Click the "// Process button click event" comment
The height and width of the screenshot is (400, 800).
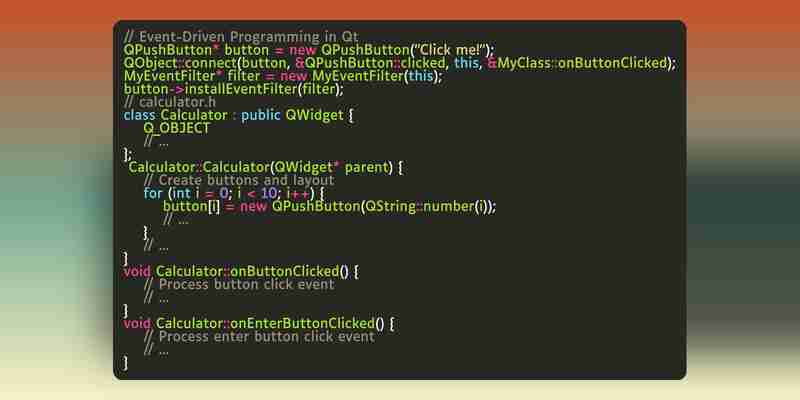239,285
